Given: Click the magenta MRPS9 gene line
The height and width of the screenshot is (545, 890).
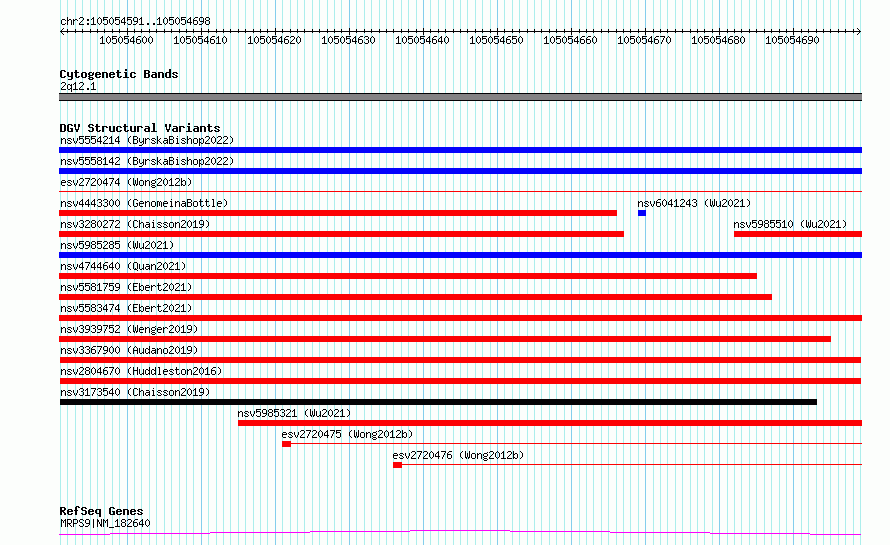Looking at the screenshot, I should (460, 533).
